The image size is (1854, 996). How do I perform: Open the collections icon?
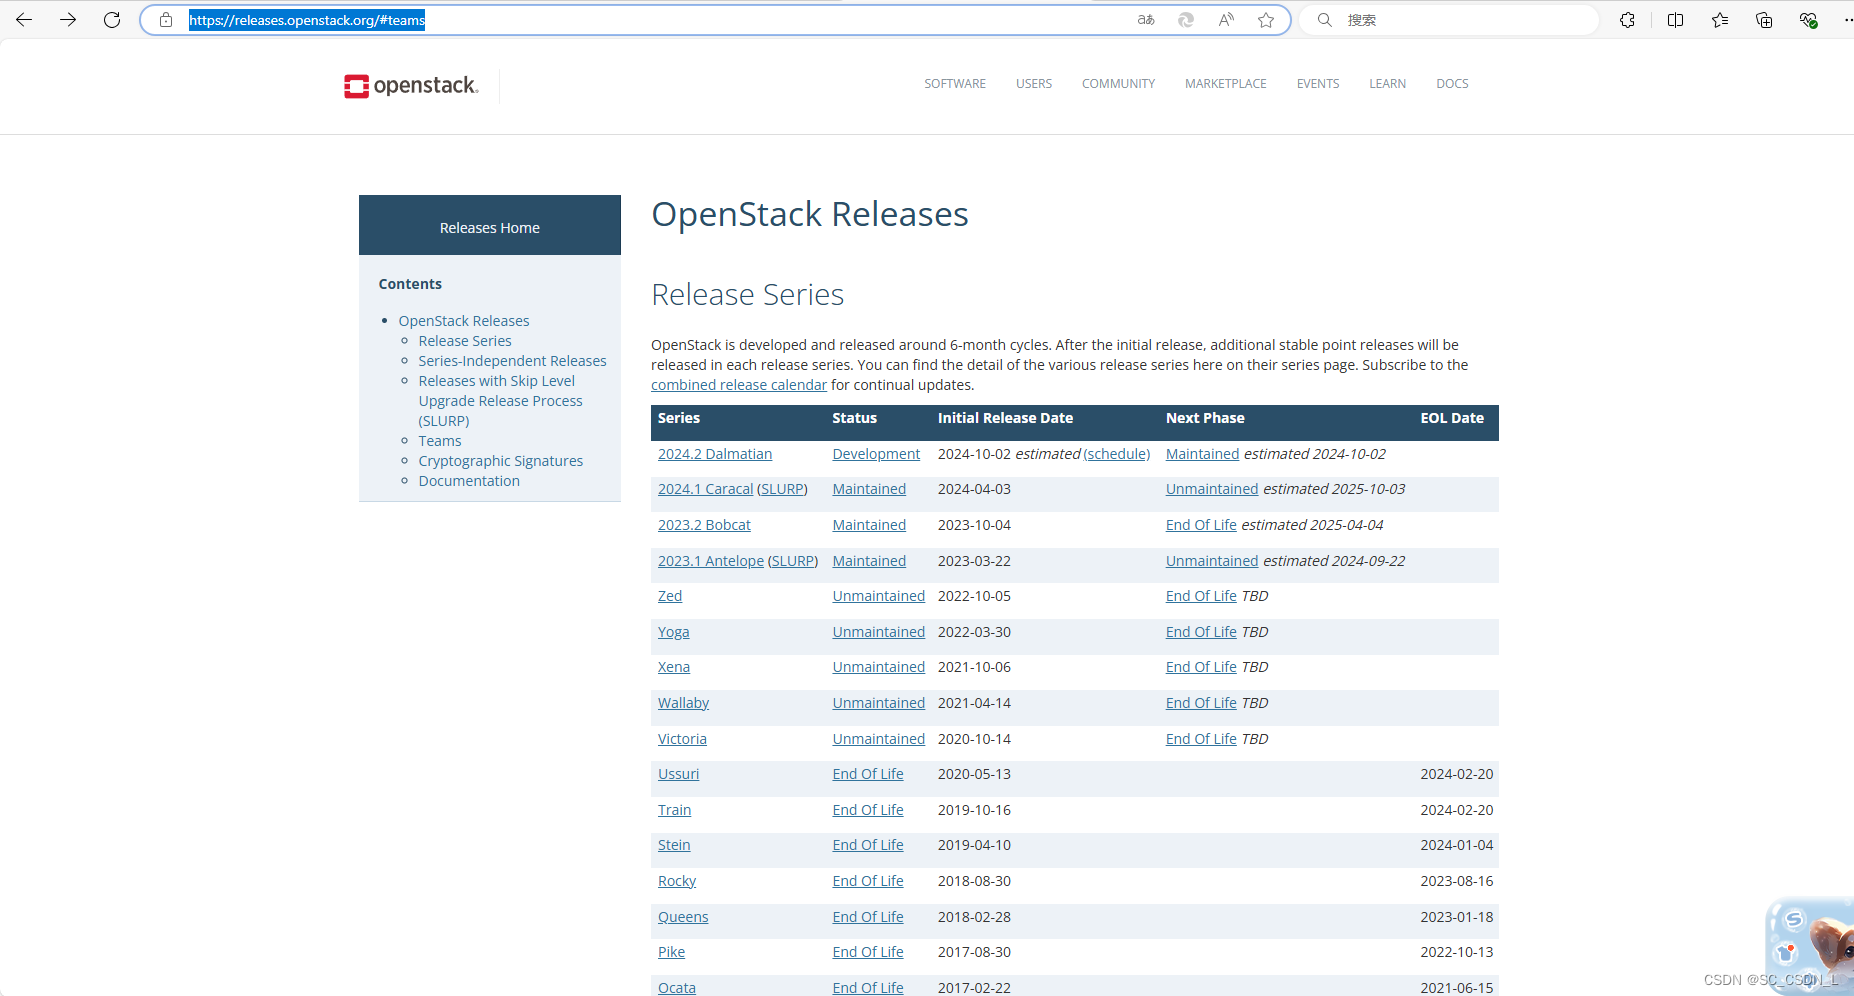pos(1764,20)
